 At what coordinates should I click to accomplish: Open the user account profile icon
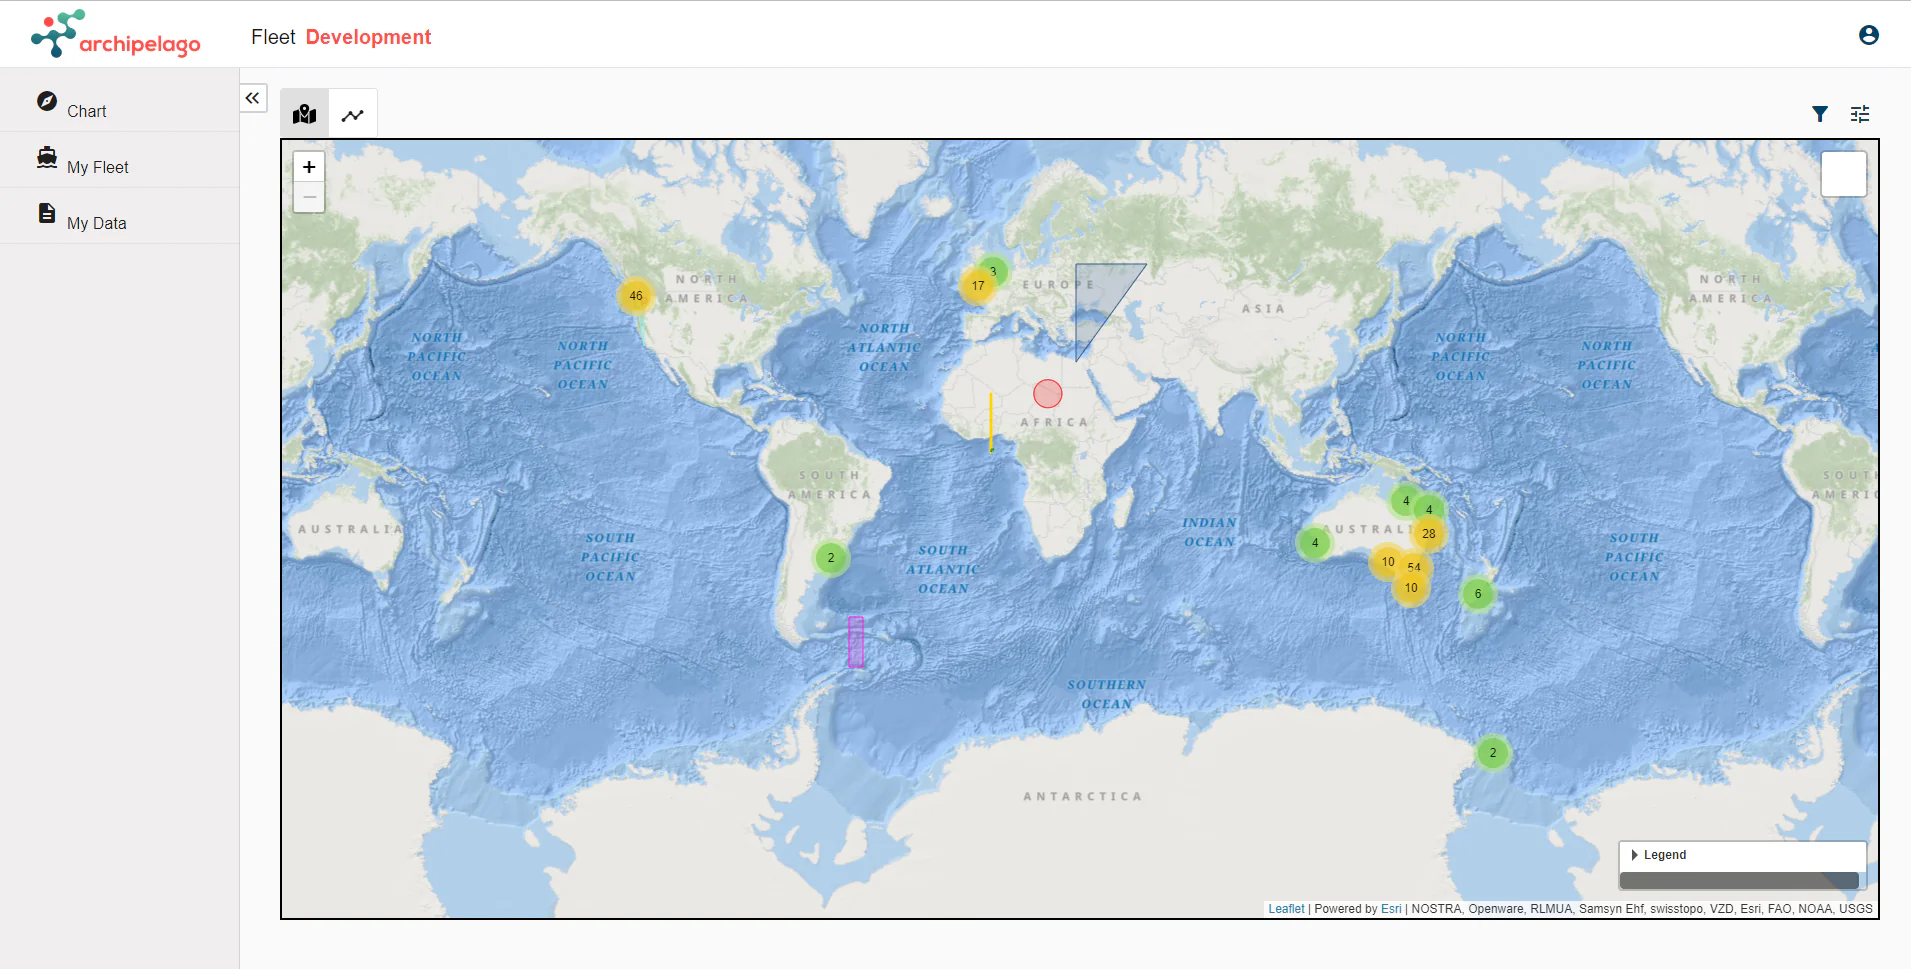click(x=1868, y=36)
